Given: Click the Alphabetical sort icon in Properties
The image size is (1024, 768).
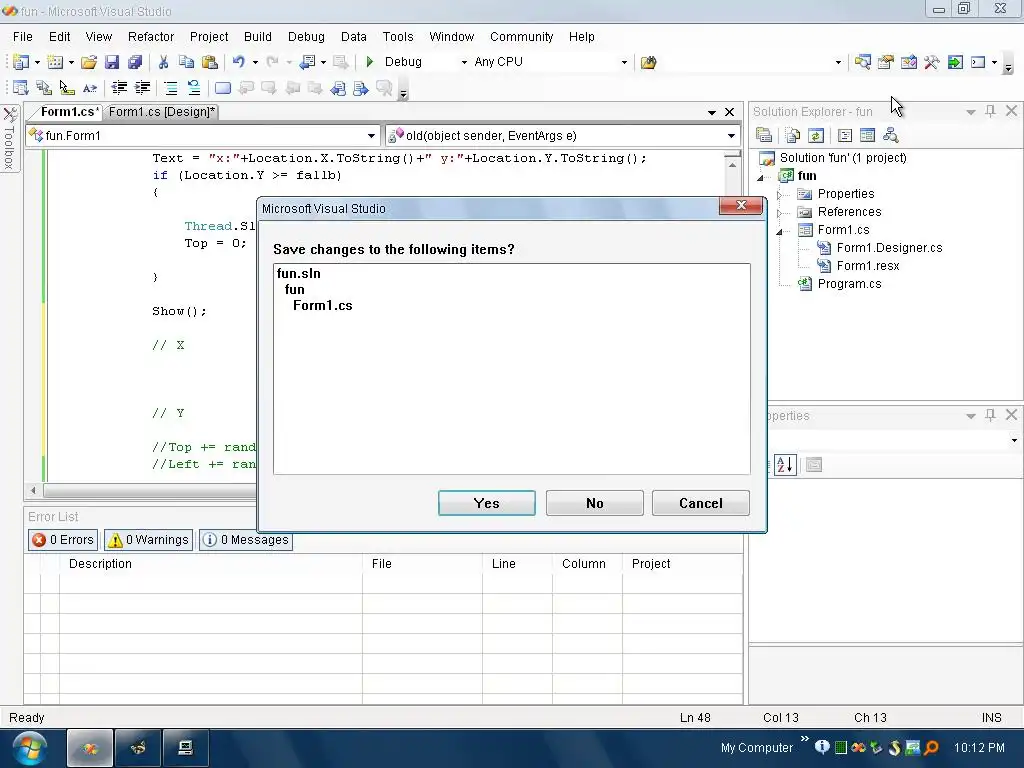Looking at the screenshot, I should [x=785, y=465].
